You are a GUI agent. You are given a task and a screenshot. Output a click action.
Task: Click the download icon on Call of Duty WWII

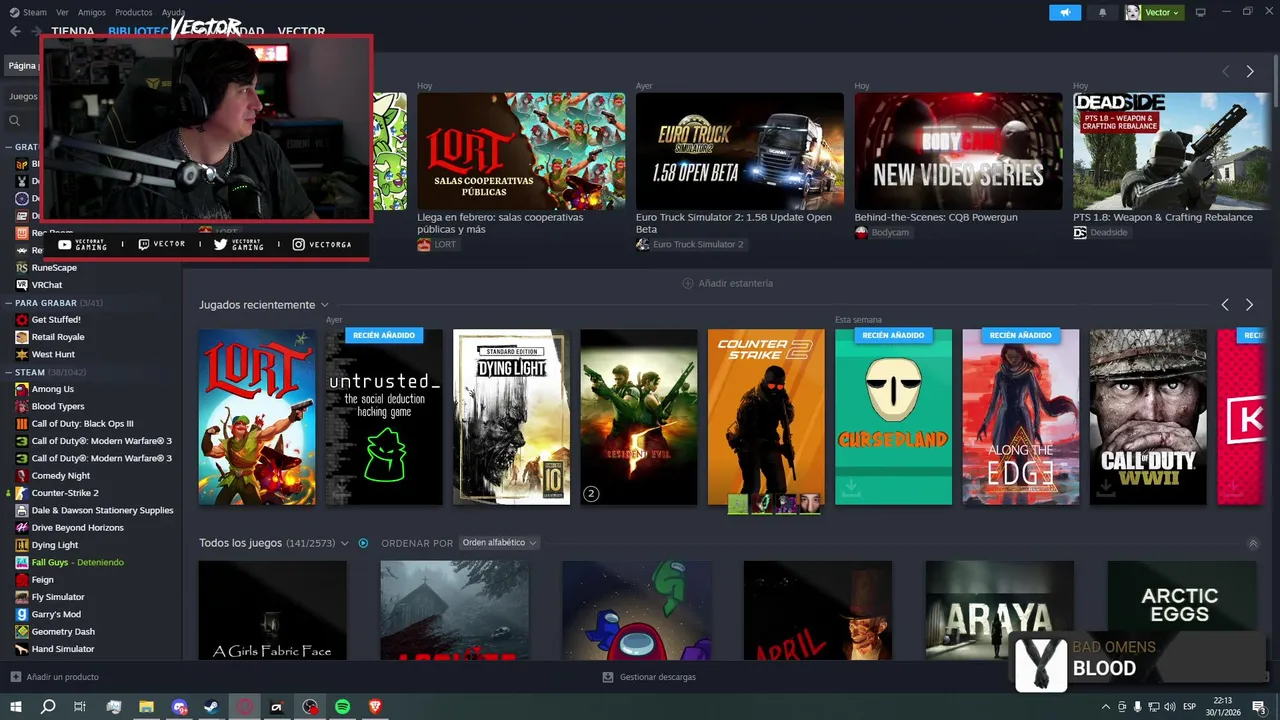coord(1106,487)
